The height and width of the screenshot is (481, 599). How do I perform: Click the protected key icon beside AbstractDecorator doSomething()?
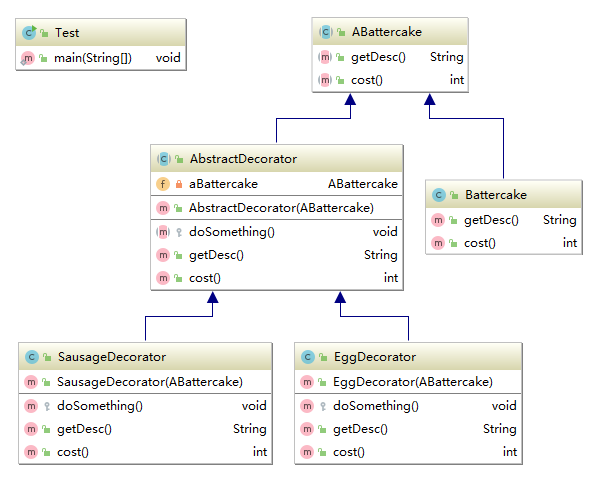pyautogui.click(x=178, y=232)
